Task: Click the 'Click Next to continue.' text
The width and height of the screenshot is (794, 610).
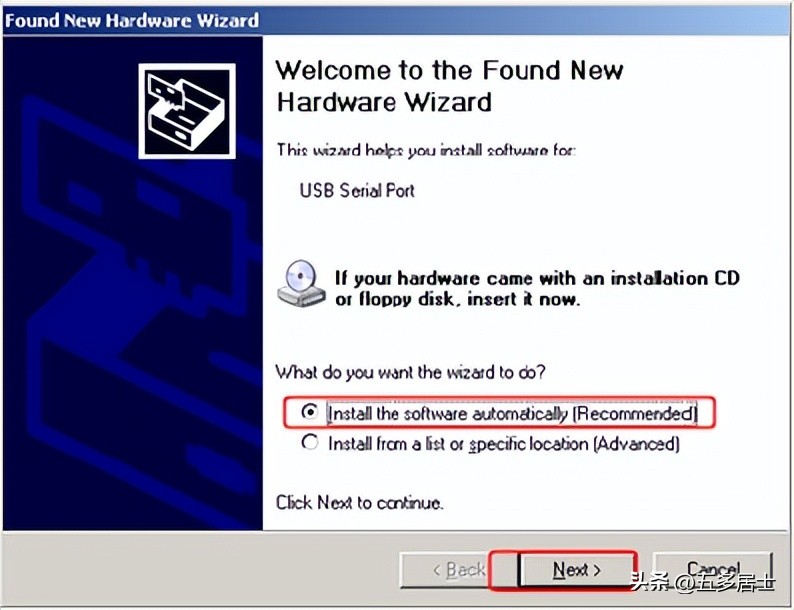Action: (360, 503)
